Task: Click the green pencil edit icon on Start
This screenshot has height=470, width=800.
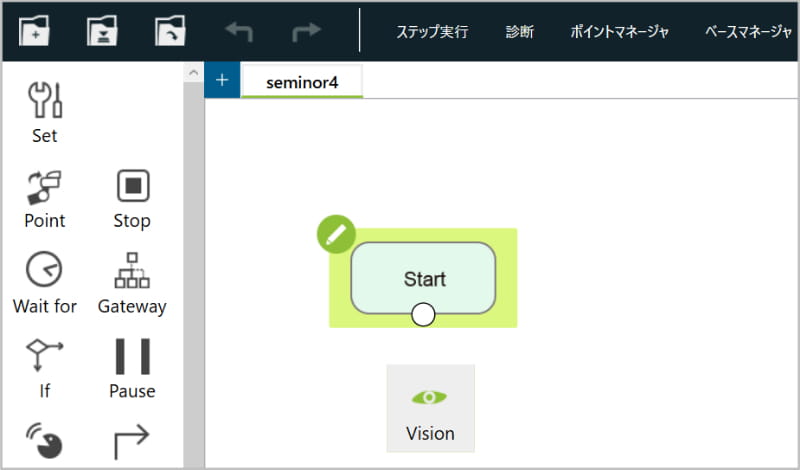Action: [336, 235]
